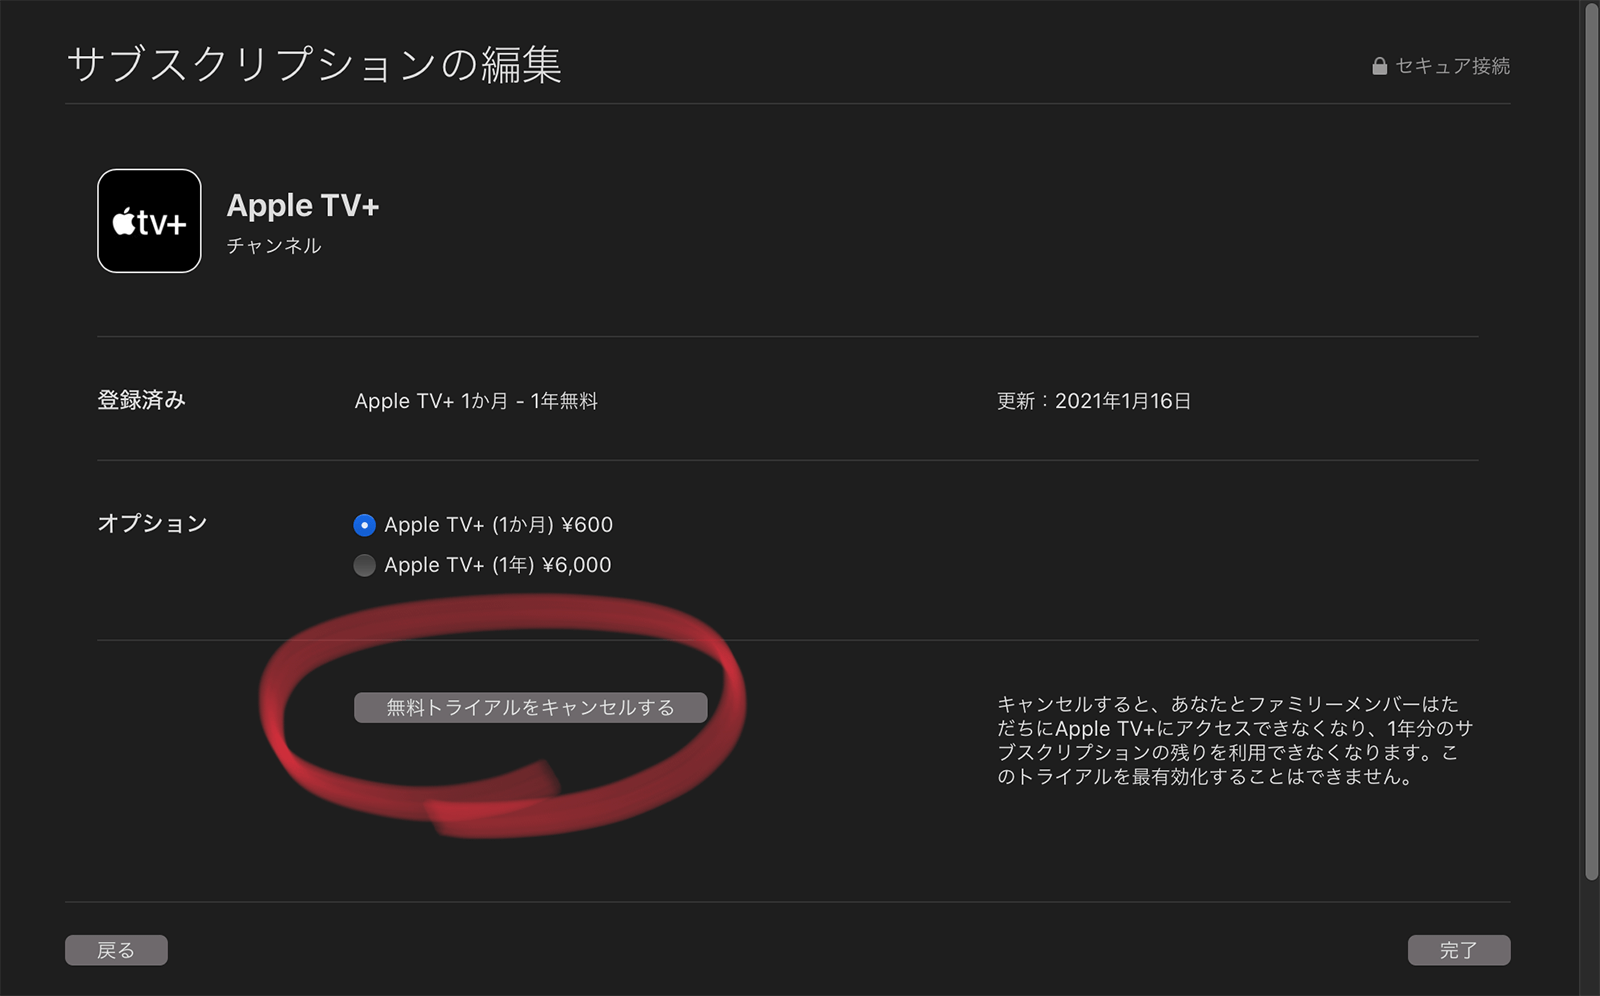This screenshot has width=1600, height=996.
Task: Click the 更新：2021年1月16日 text
Action: click(x=1094, y=401)
